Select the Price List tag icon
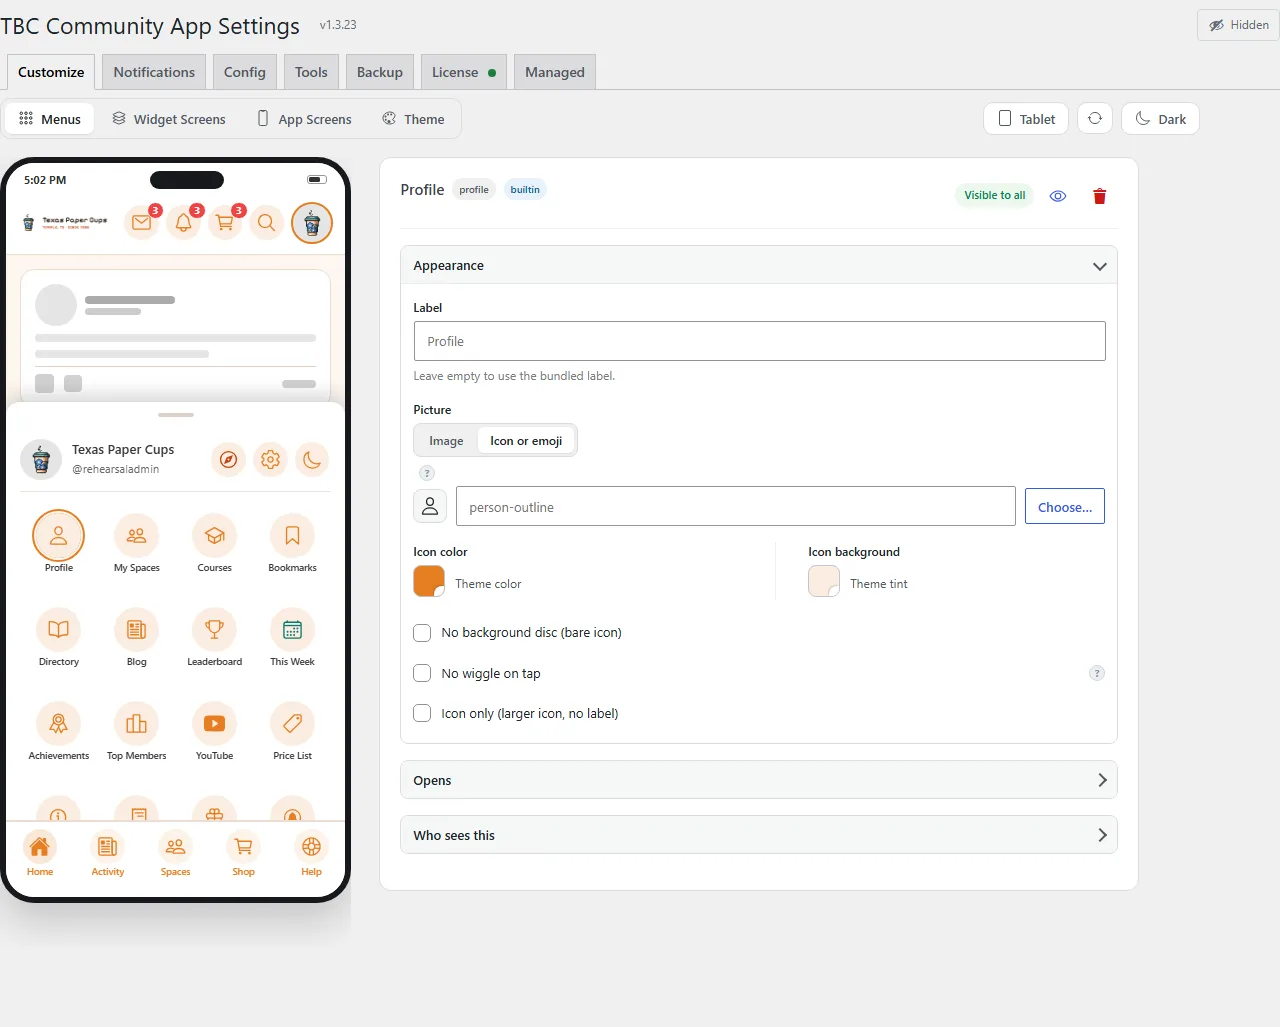Screen dimensions: 1280x1027 tap(293, 724)
